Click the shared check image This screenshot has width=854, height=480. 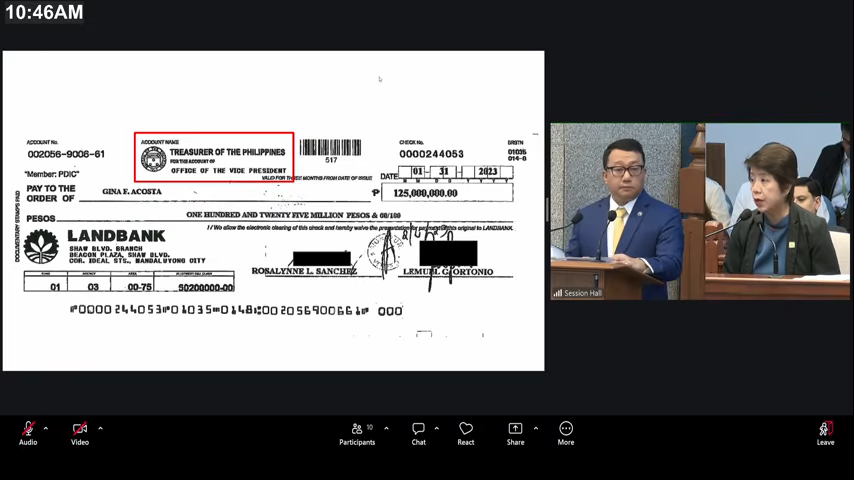[273, 211]
